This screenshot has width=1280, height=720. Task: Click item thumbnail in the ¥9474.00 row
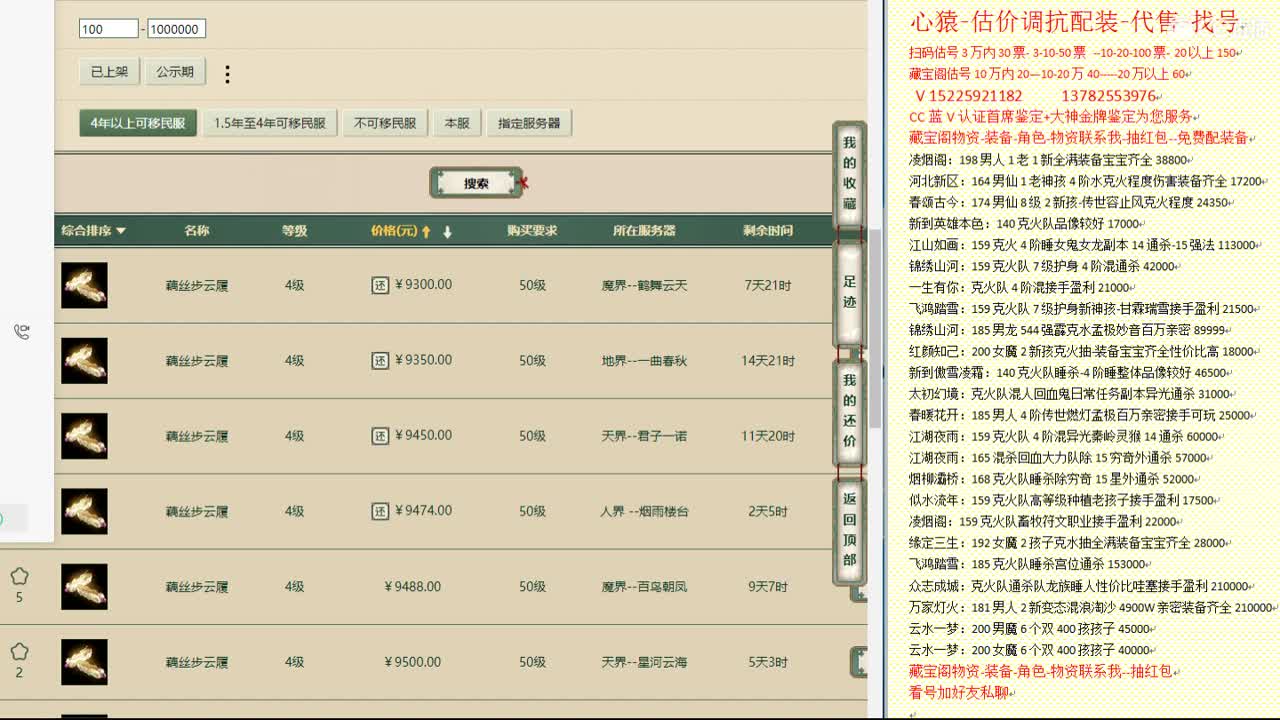point(84,511)
